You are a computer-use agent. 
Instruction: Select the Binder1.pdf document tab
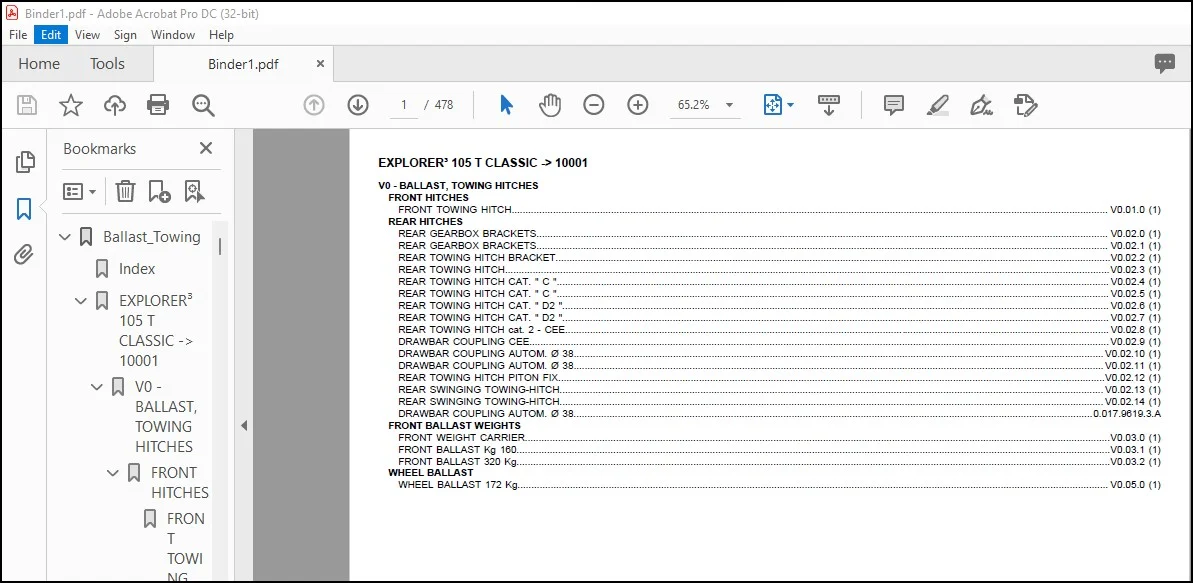(243, 65)
